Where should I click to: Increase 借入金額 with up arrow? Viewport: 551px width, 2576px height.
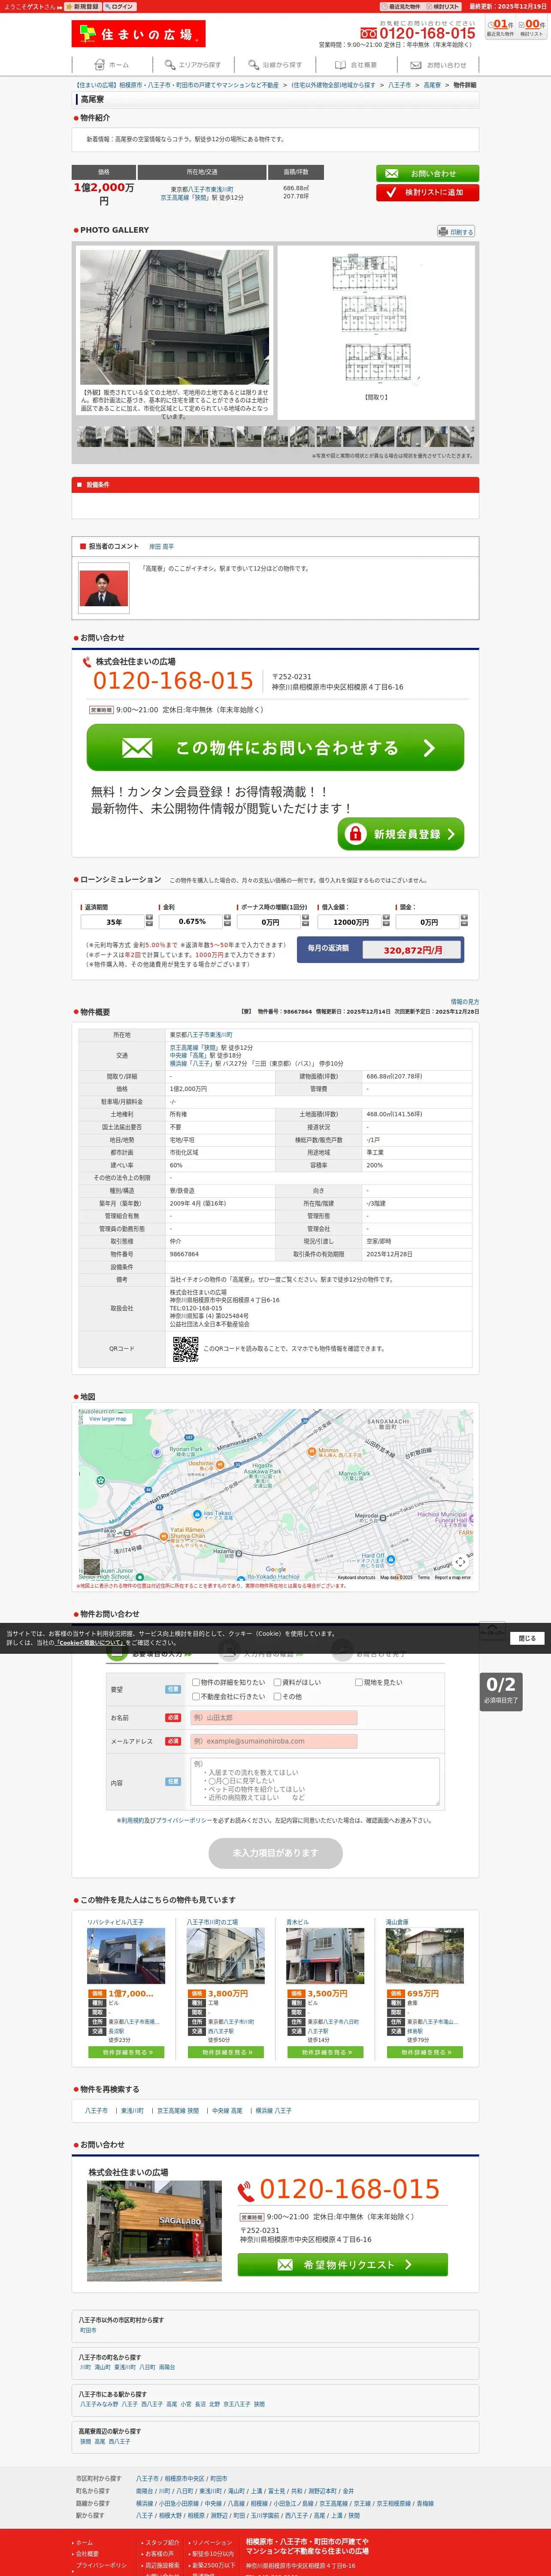click(386, 918)
